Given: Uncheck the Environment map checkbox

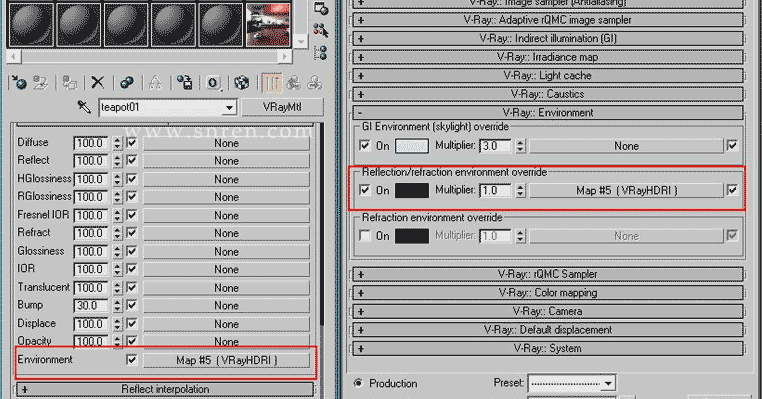Looking at the screenshot, I should pyautogui.click(x=132, y=360).
